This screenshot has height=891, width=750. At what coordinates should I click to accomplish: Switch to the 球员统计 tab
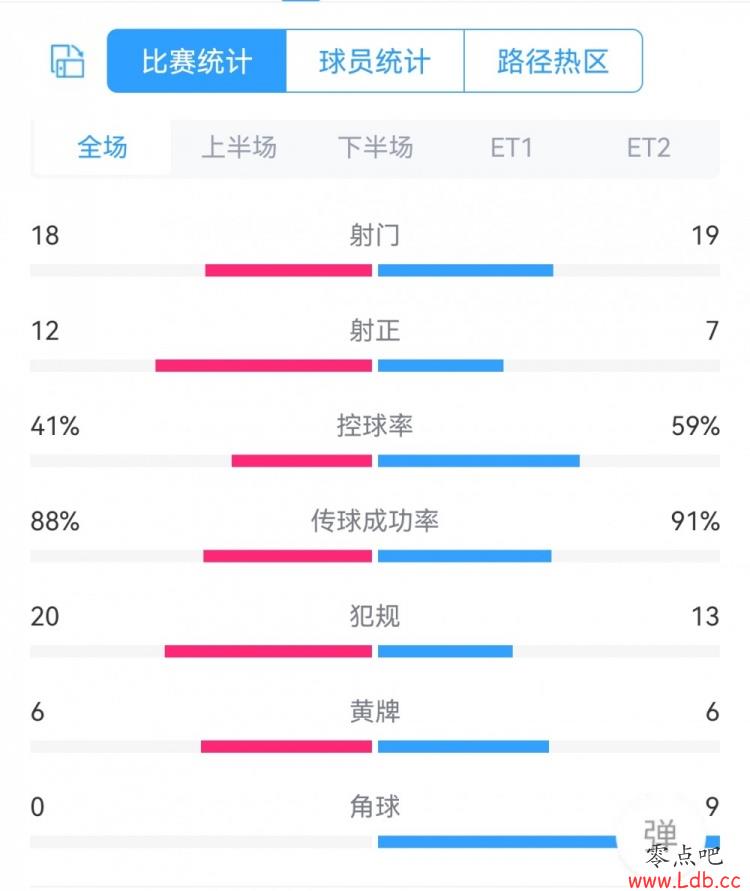click(375, 61)
